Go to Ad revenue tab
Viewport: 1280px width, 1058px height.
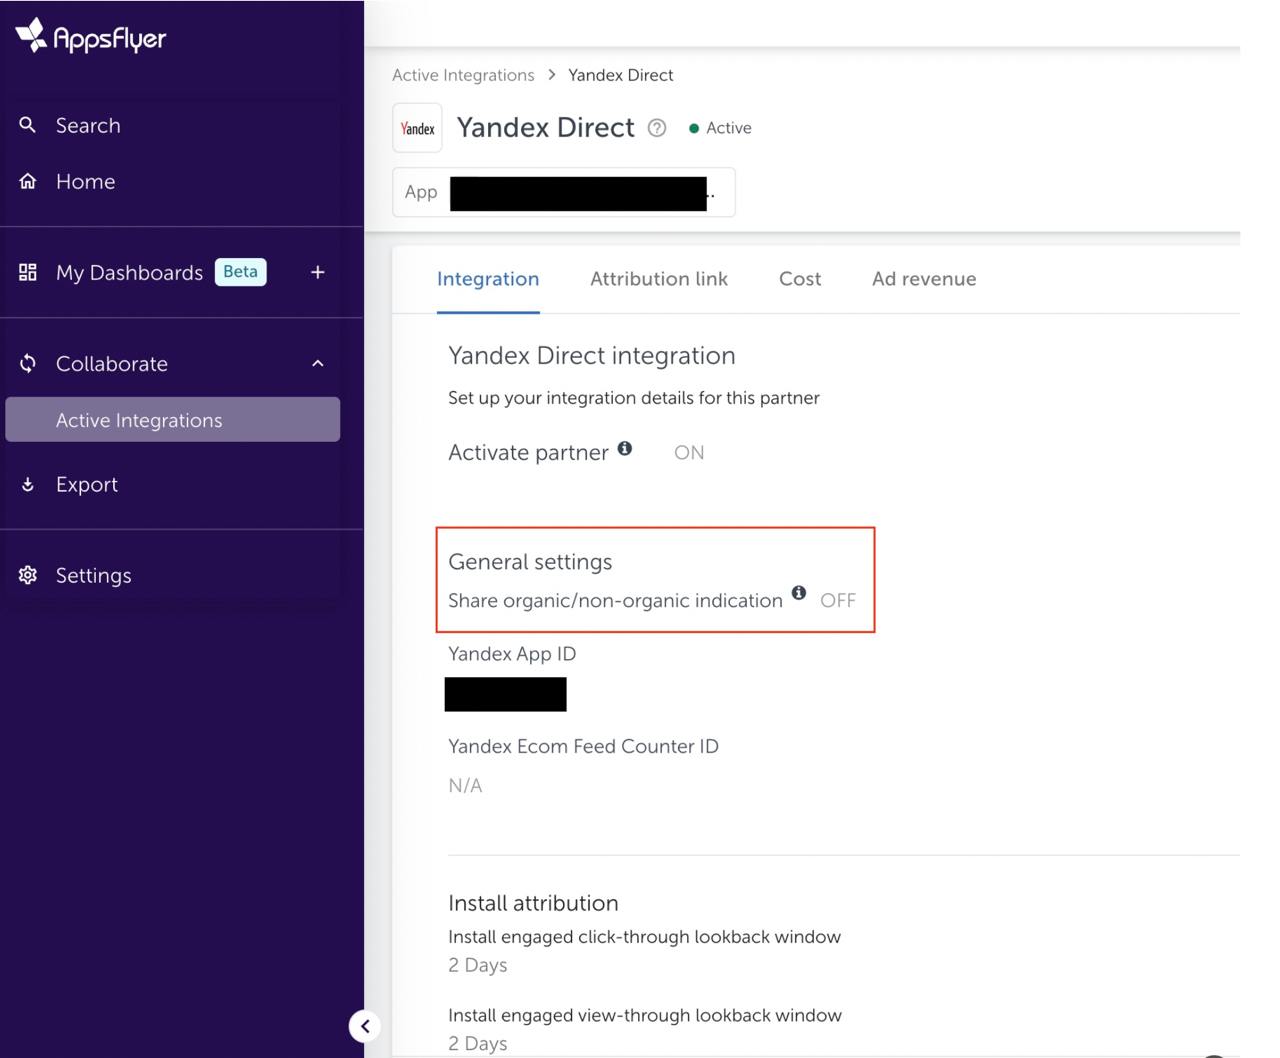pos(923,279)
